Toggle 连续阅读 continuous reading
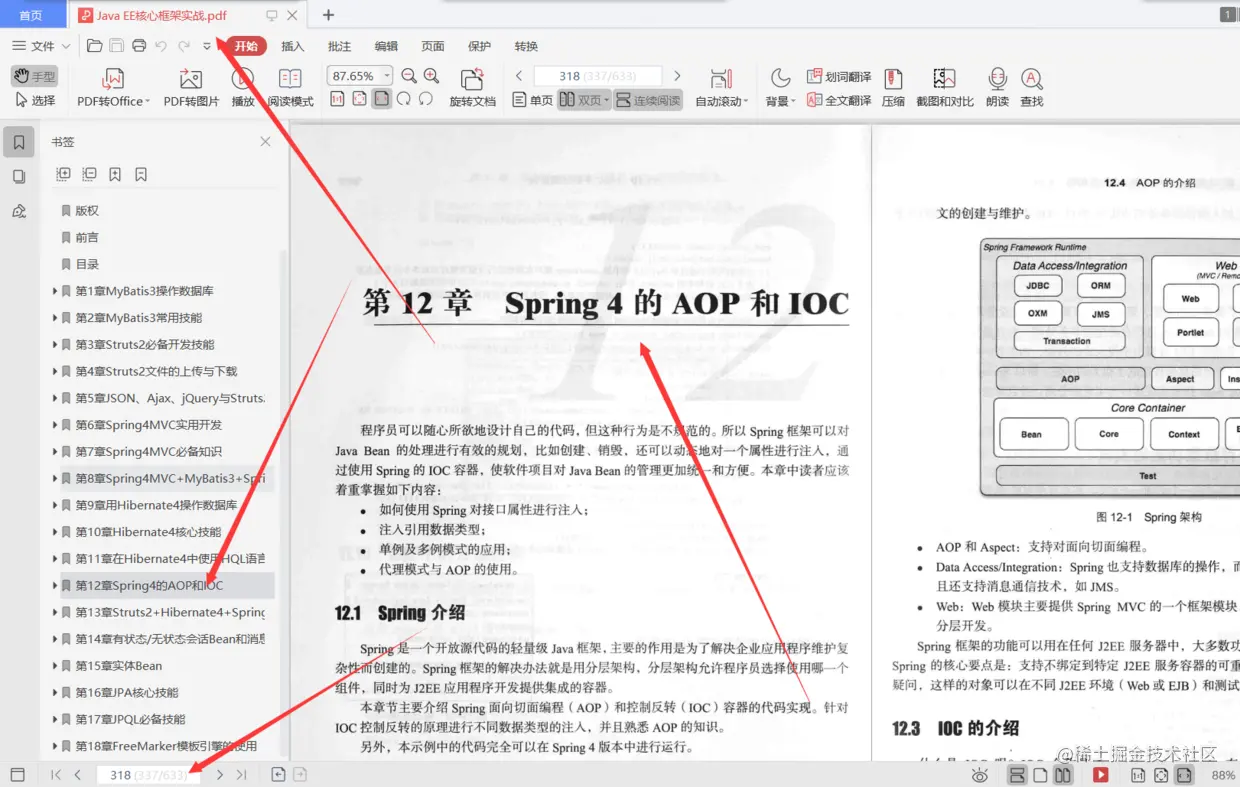 click(648, 100)
